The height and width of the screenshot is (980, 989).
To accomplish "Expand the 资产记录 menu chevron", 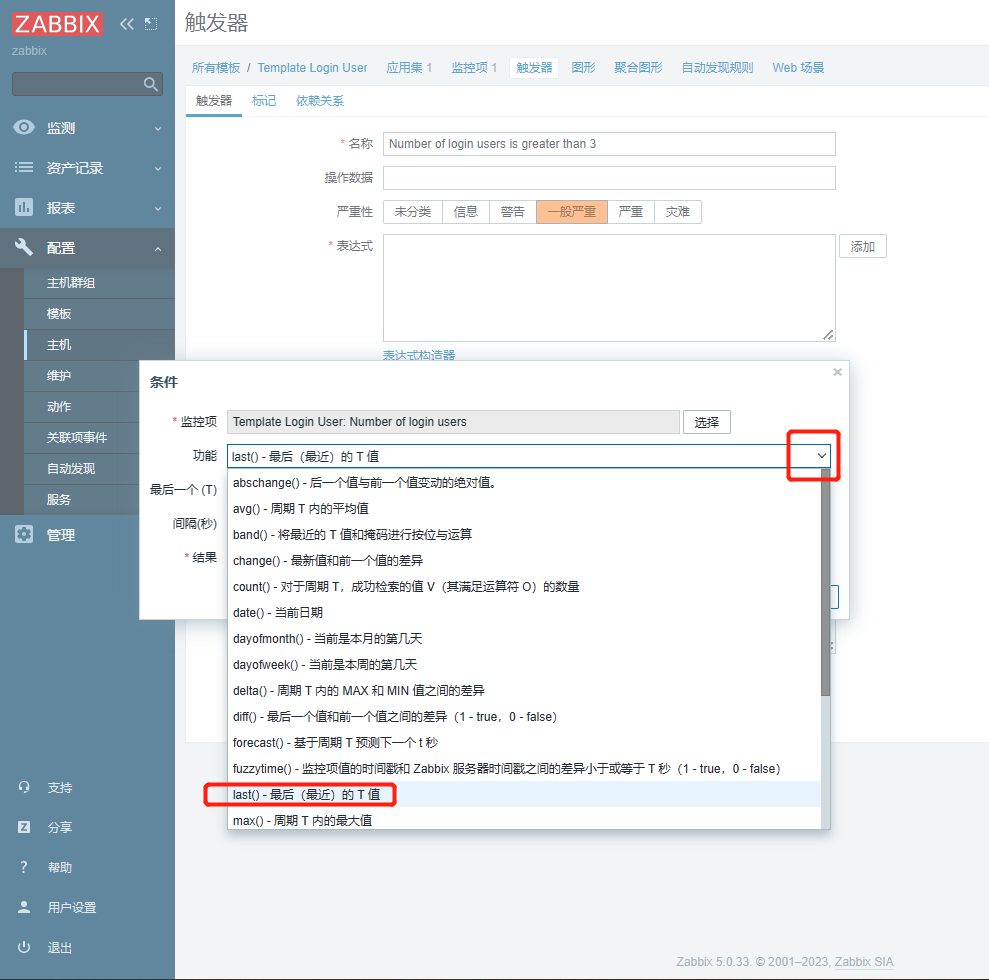I will tap(158, 168).
